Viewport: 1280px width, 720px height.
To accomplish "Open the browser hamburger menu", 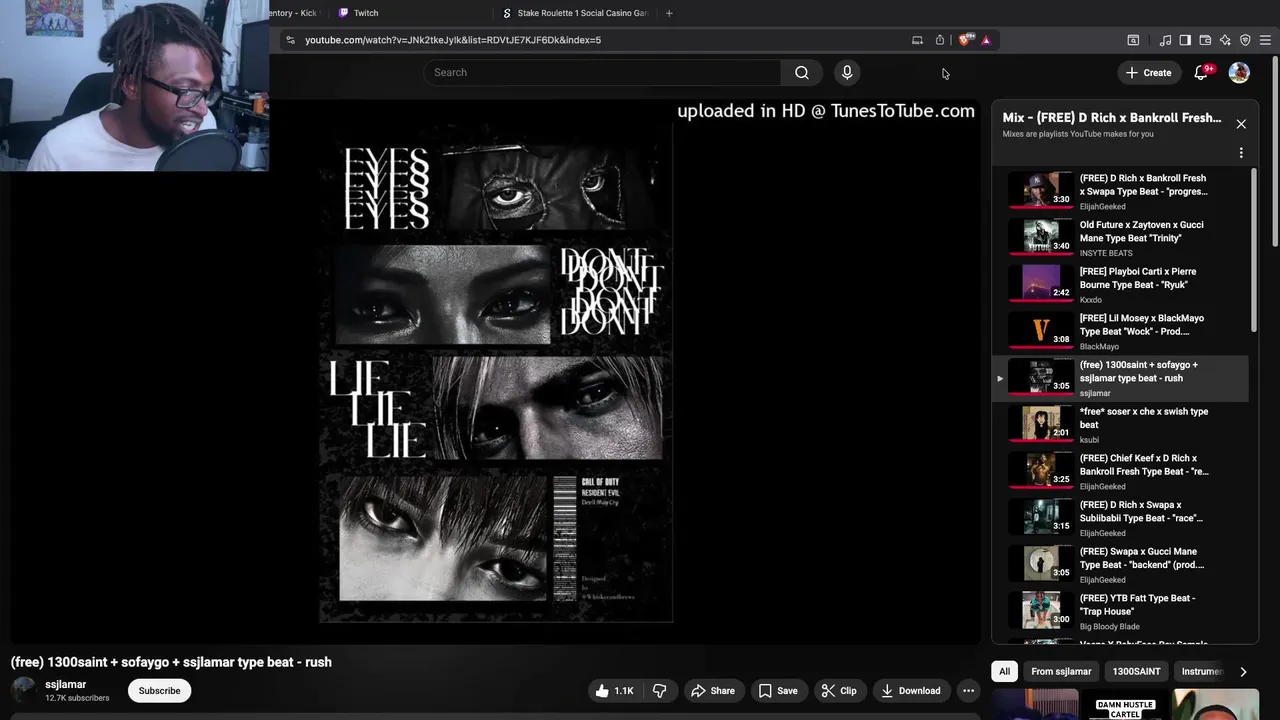I will click(1265, 40).
